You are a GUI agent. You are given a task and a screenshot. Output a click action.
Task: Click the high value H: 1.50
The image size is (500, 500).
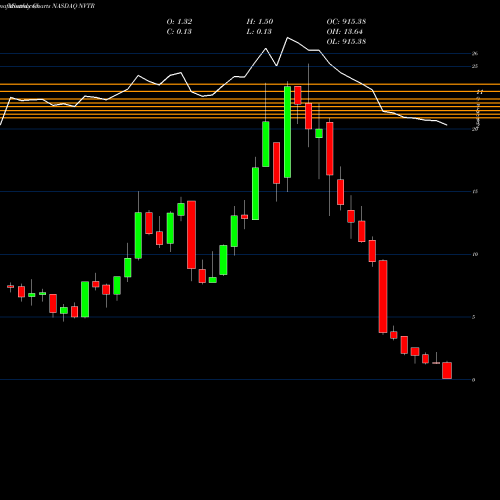click(260, 22)
